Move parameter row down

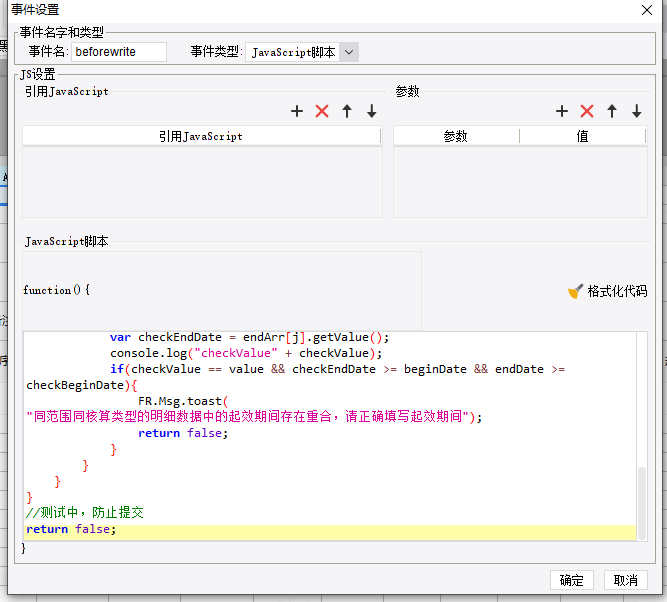click(637, 111)
